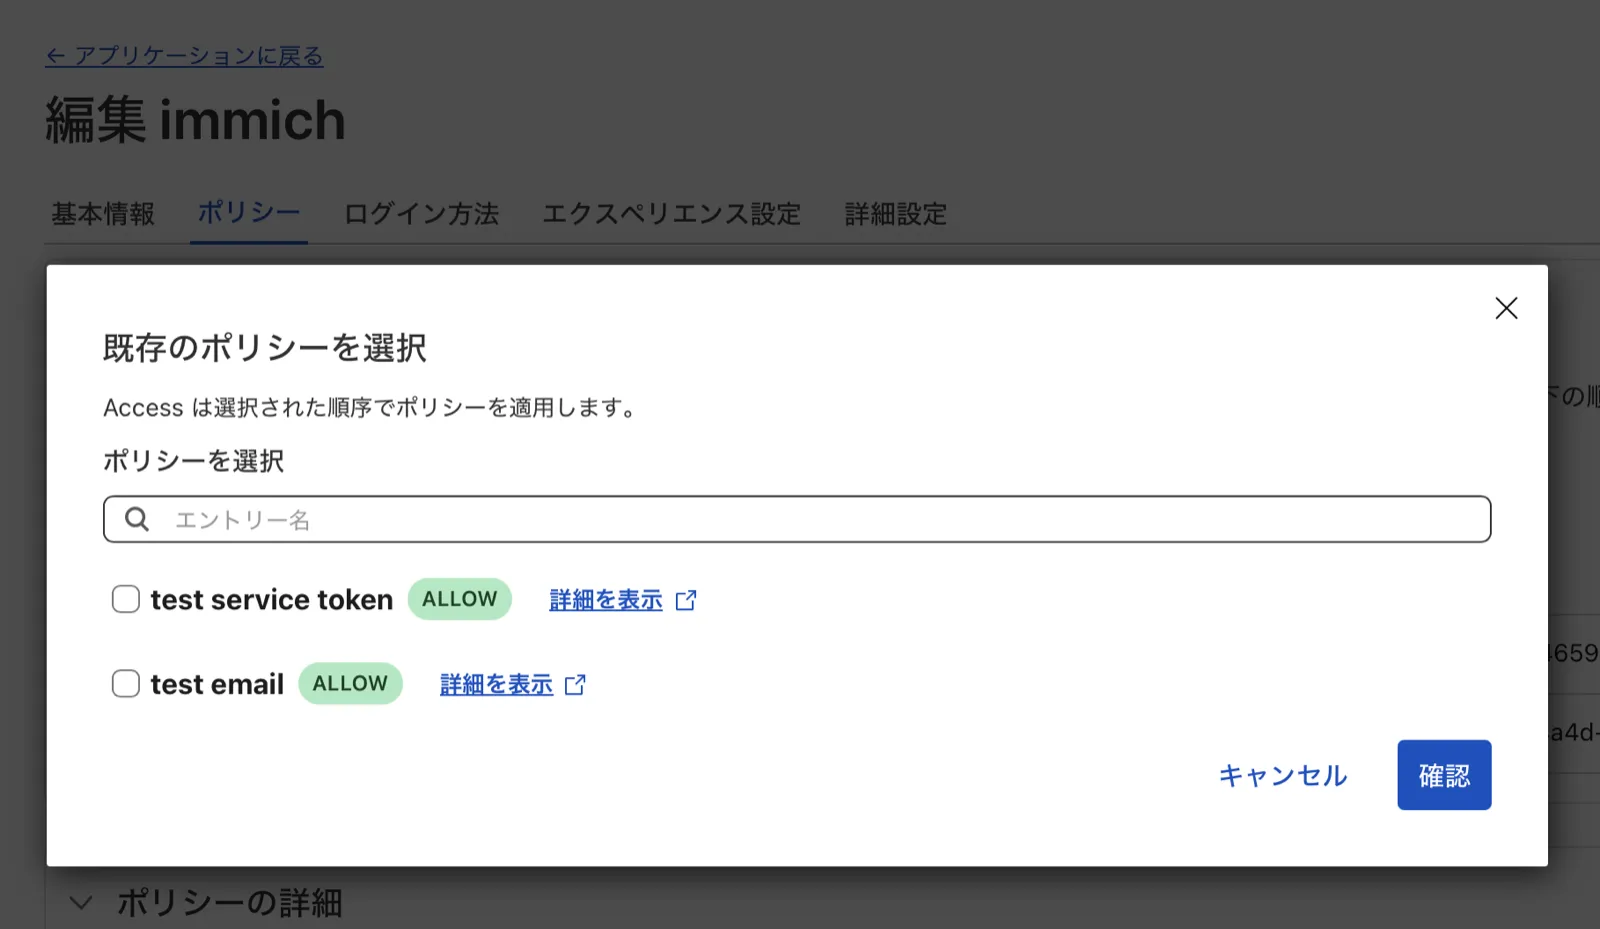Click the キャンセル button
This screenshot has width=1600, height=929.
pos(1281,775)
